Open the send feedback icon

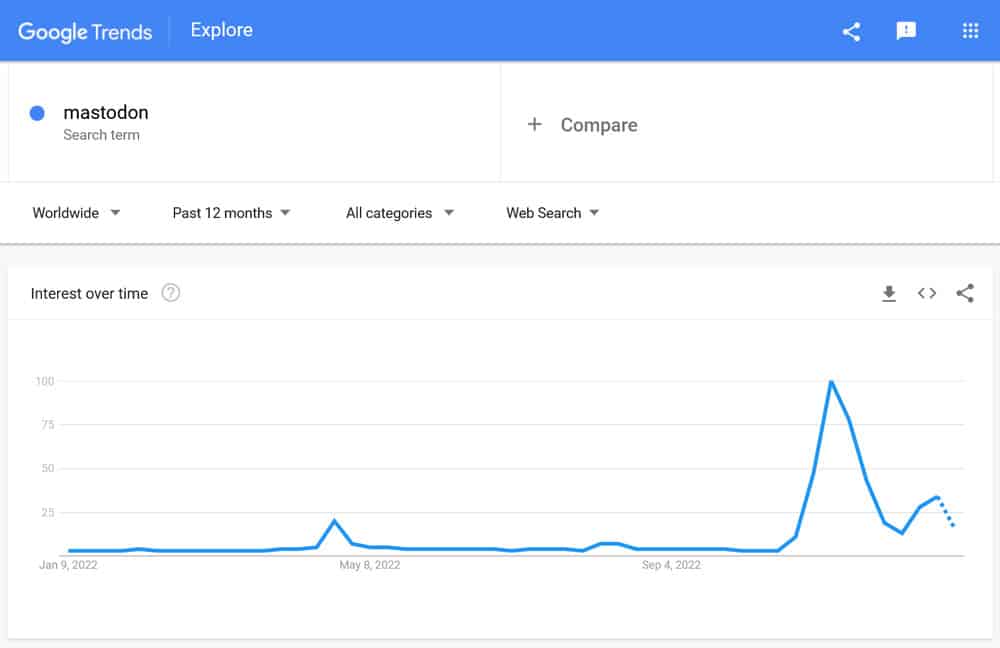906,31
